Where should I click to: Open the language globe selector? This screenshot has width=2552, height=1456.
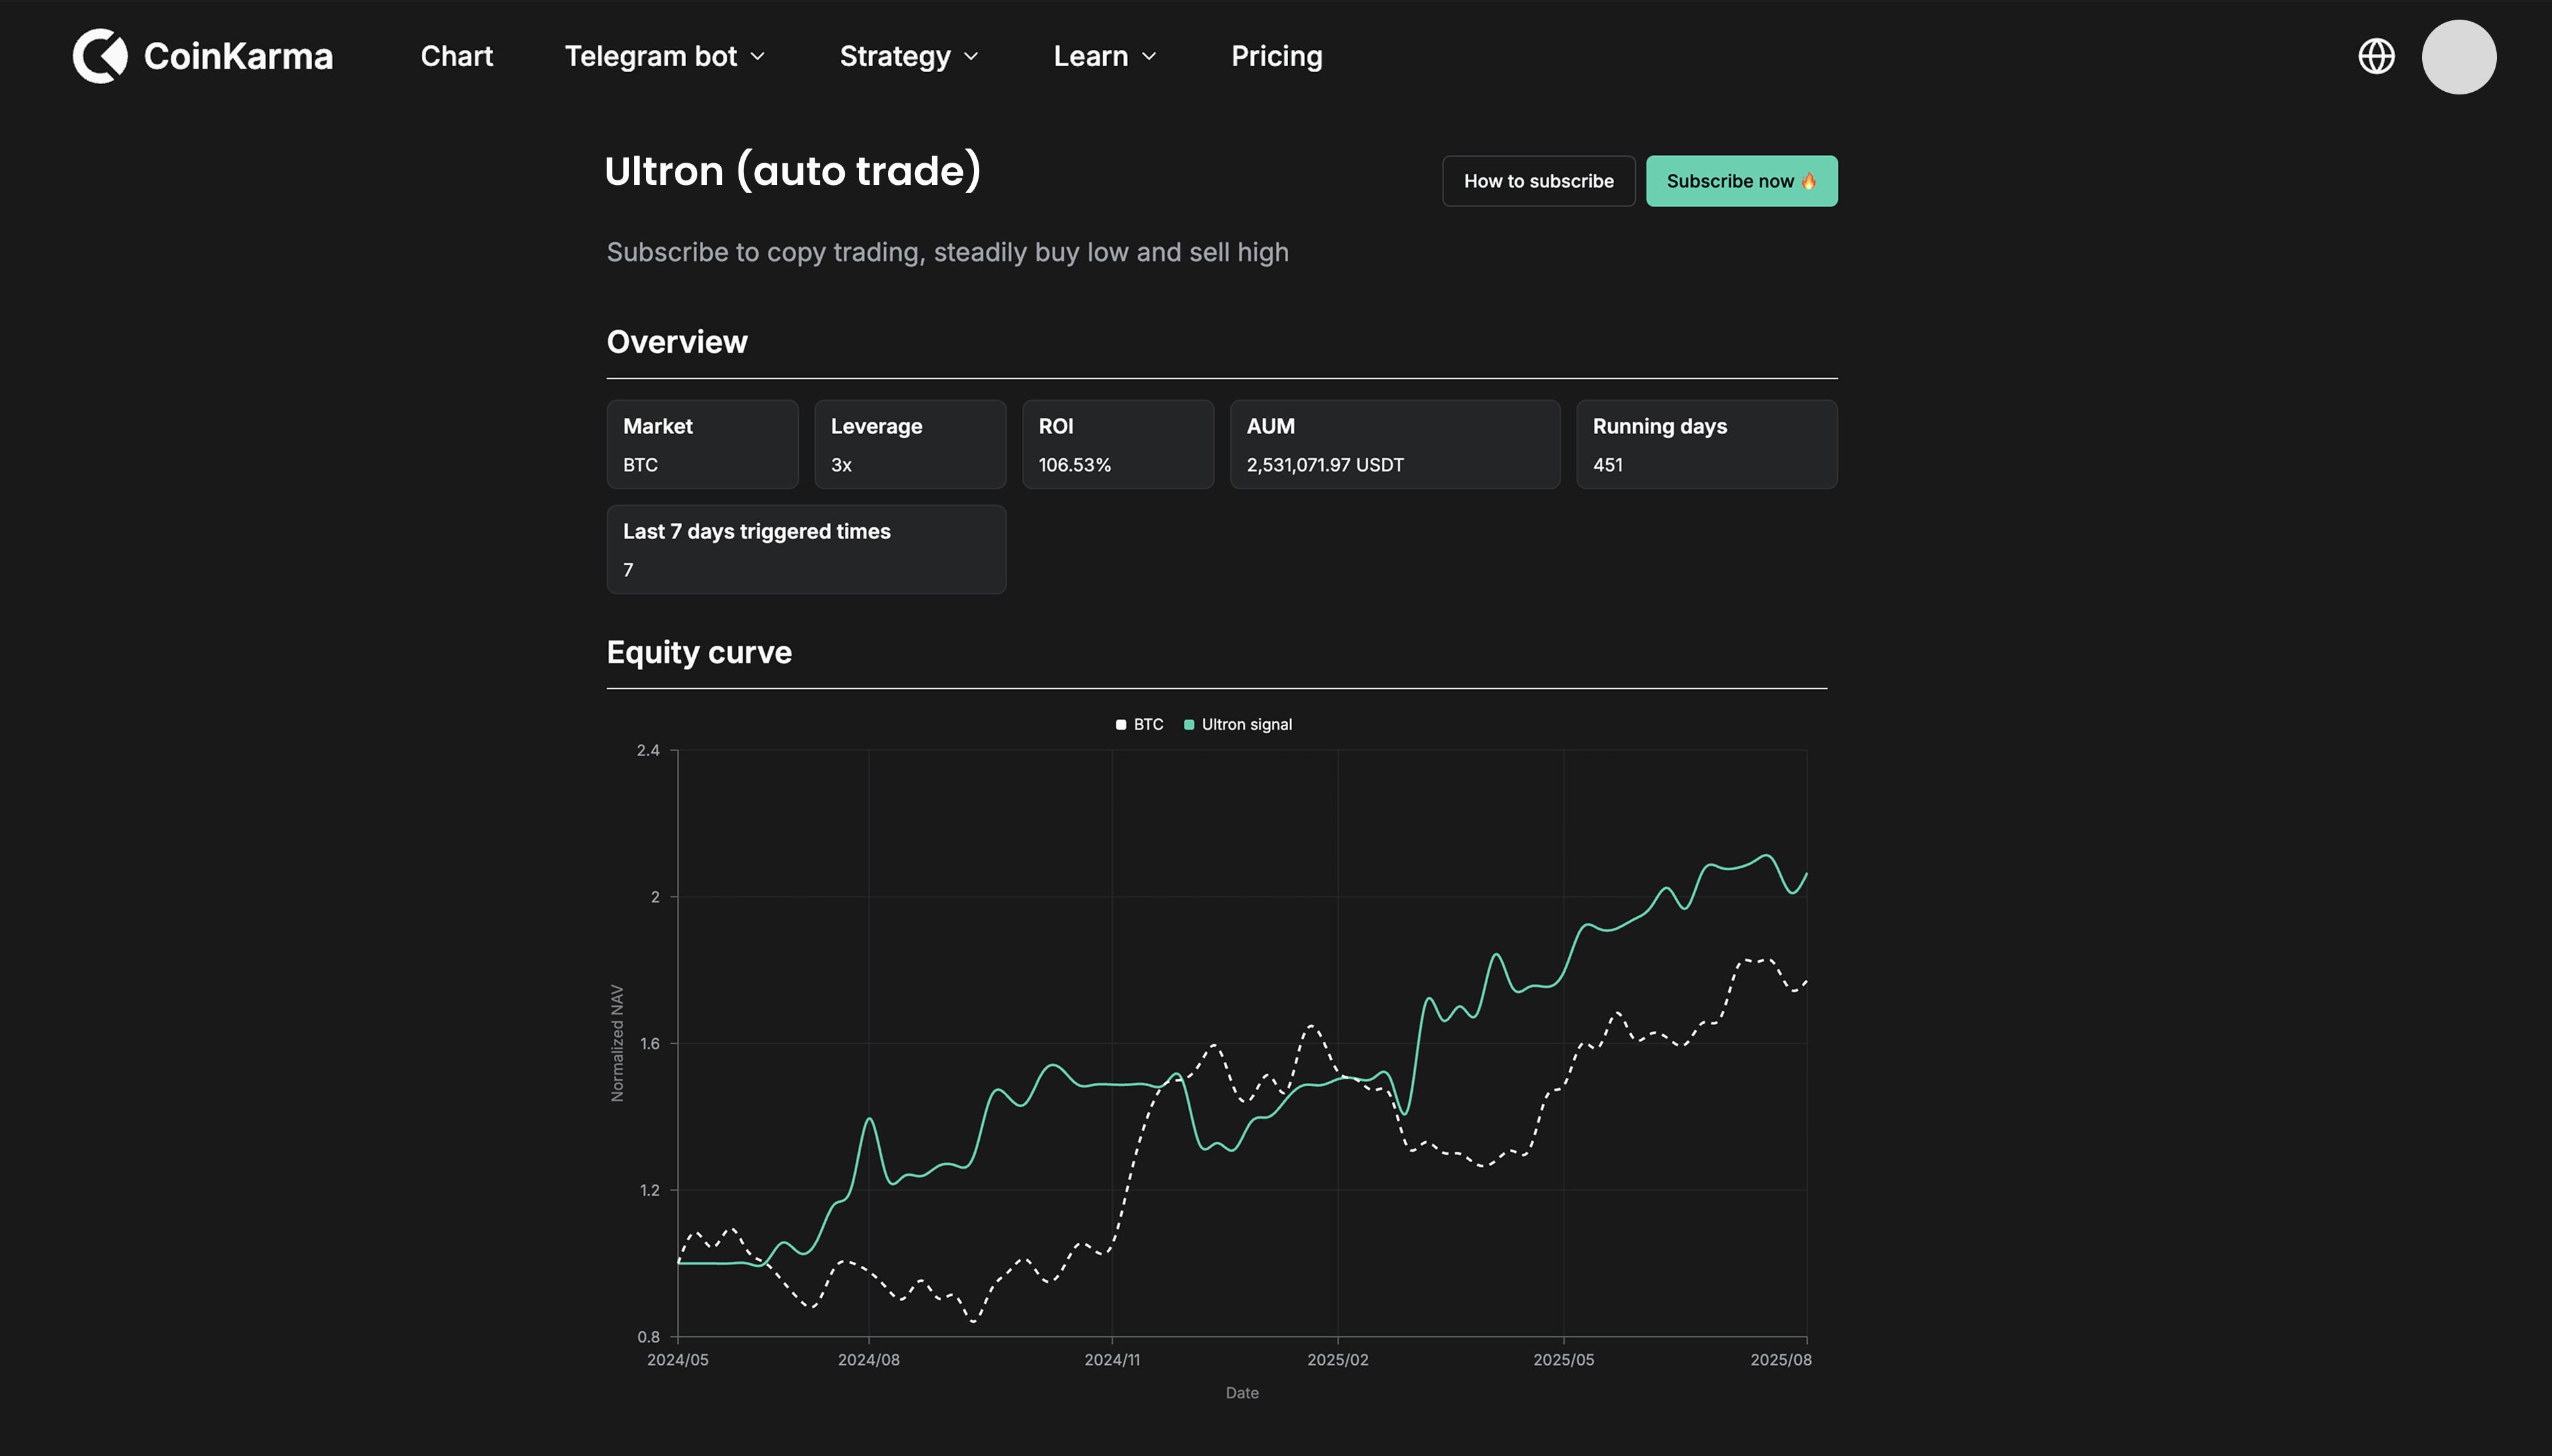pyautogui.click(x=2376, y=56)
